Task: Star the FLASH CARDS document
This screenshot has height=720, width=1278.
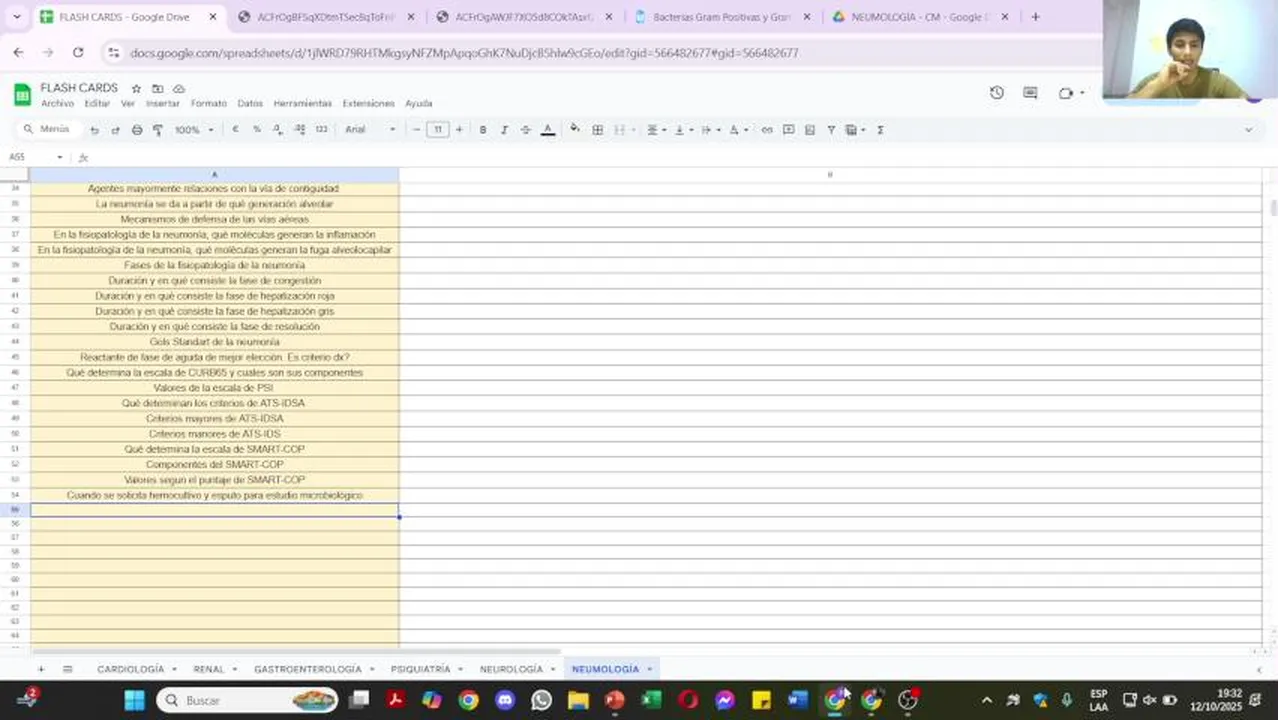Action: click(x=136, y=88)
